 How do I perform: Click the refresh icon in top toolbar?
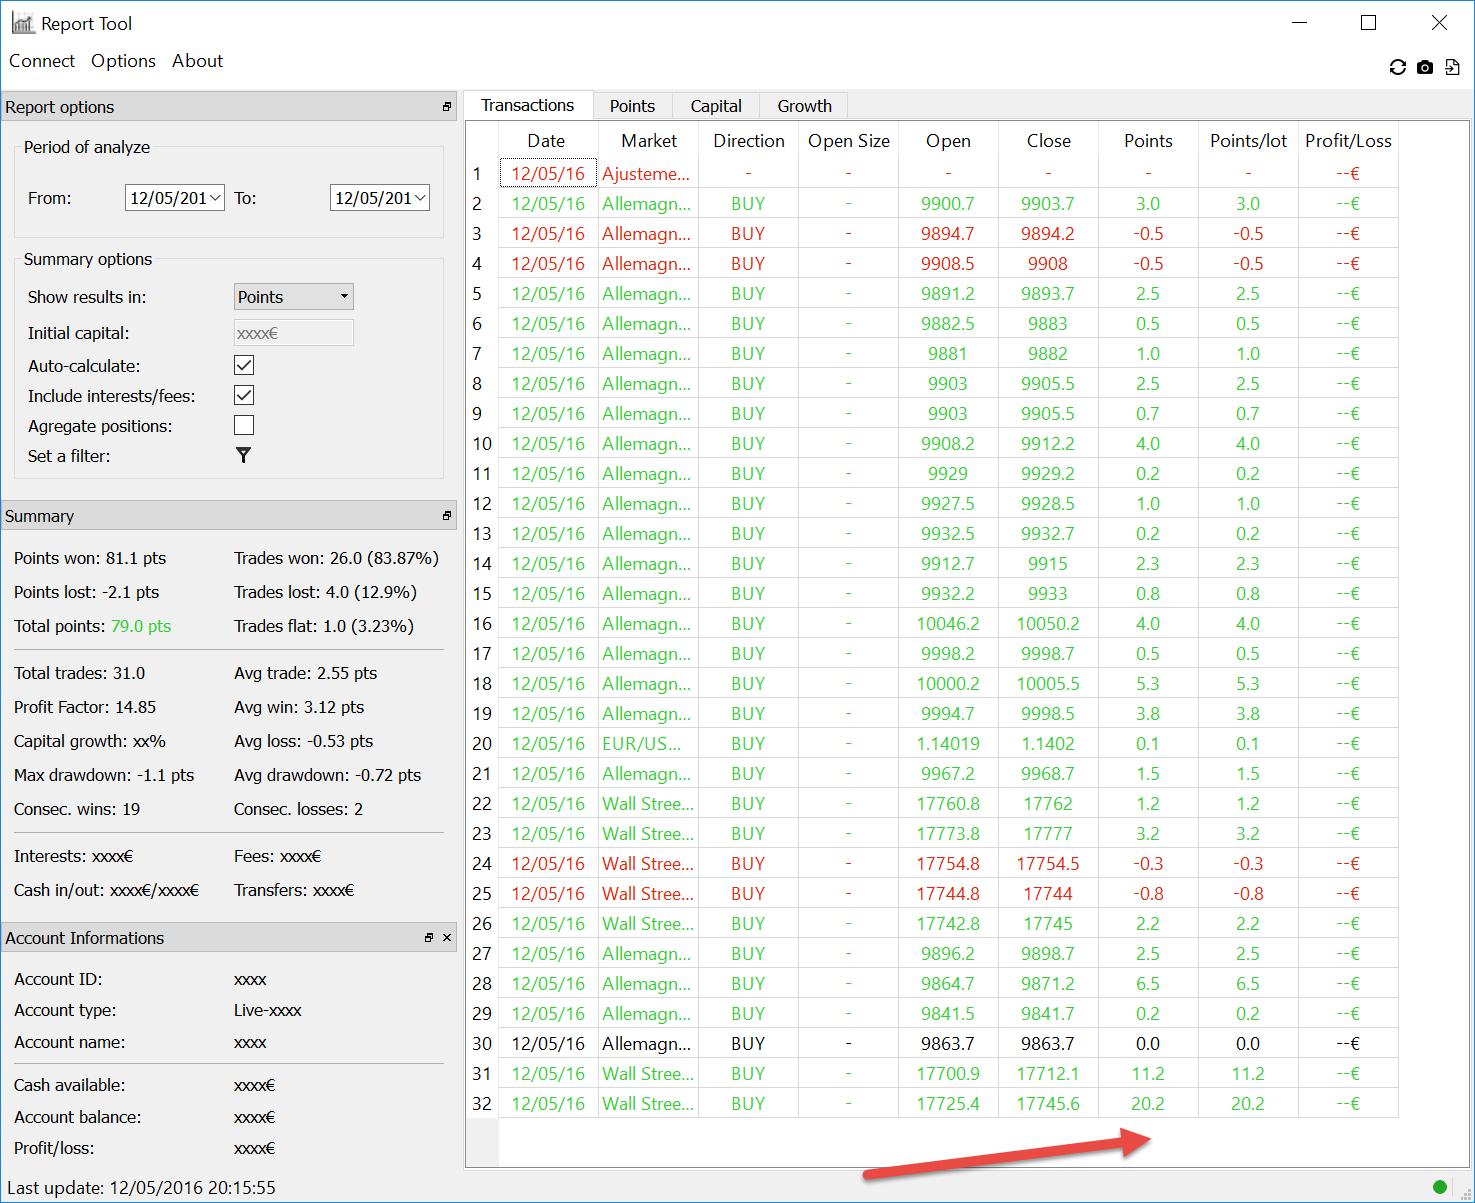click(1397, 67)
